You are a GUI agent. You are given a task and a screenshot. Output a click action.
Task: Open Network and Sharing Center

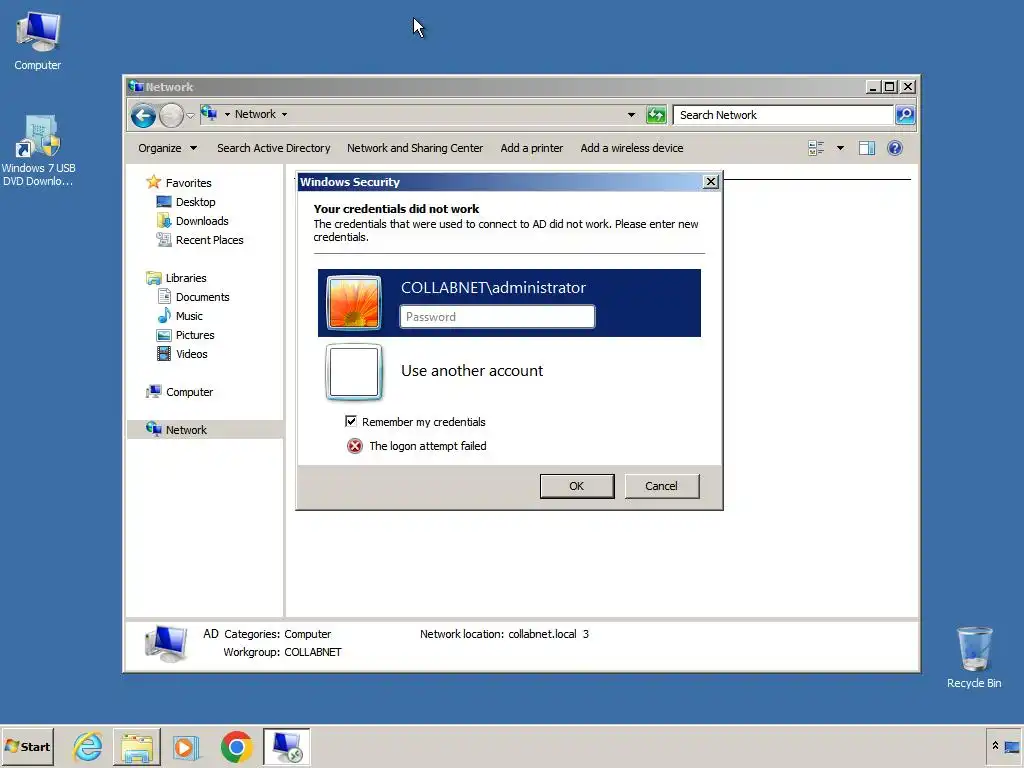pyautogui.click(x=415, y=148)
